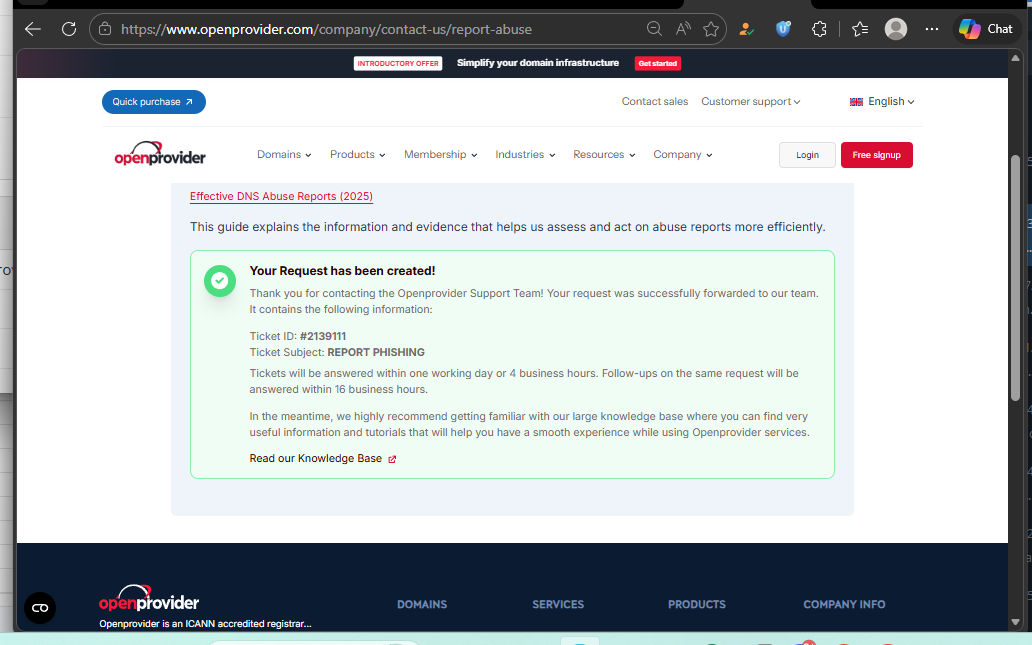Open the accessibility widget black circle button

40,607
